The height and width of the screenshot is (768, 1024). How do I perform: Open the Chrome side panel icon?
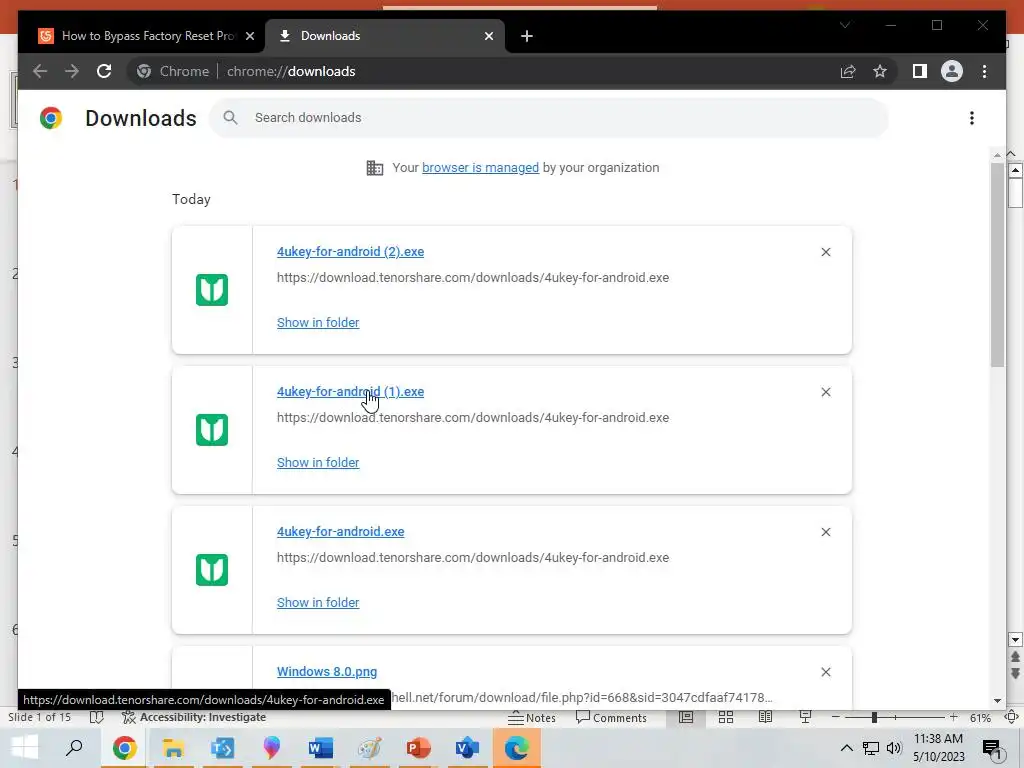click(920, 71)
